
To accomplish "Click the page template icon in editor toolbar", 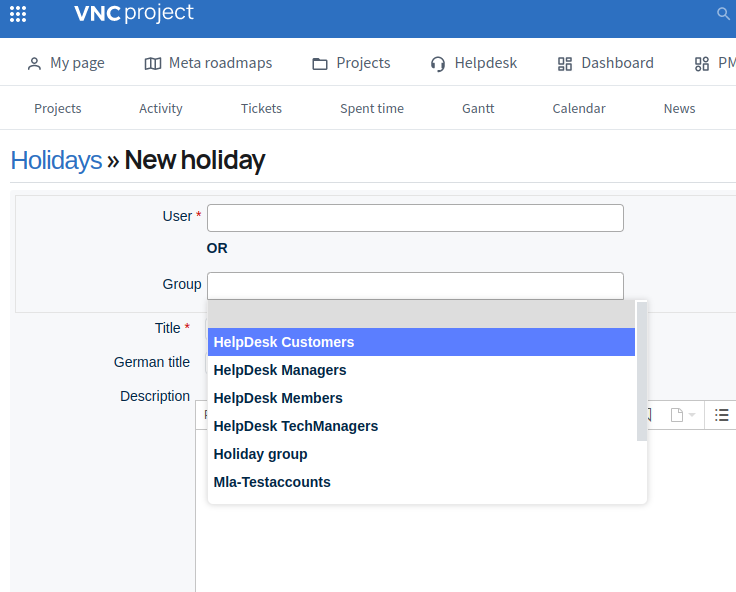I will pos(677,415).
